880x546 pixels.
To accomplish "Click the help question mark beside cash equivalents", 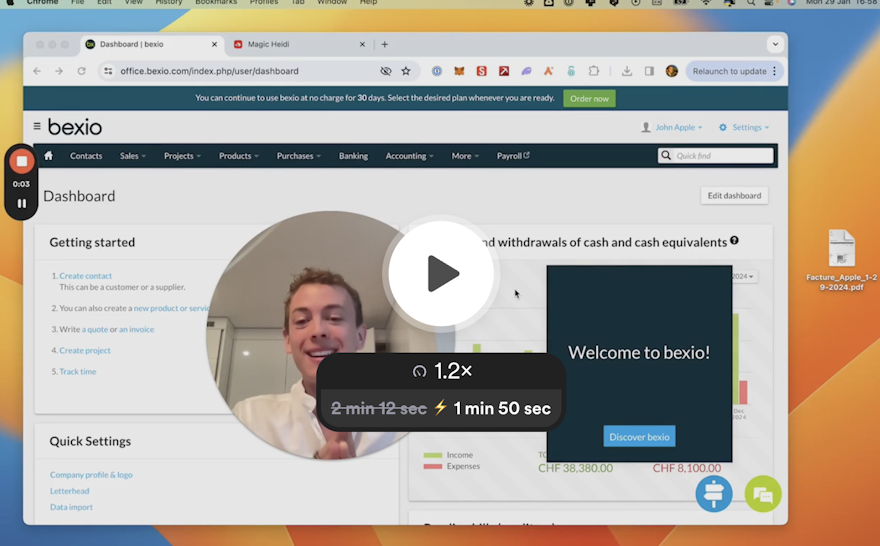I will pos(734,241).
